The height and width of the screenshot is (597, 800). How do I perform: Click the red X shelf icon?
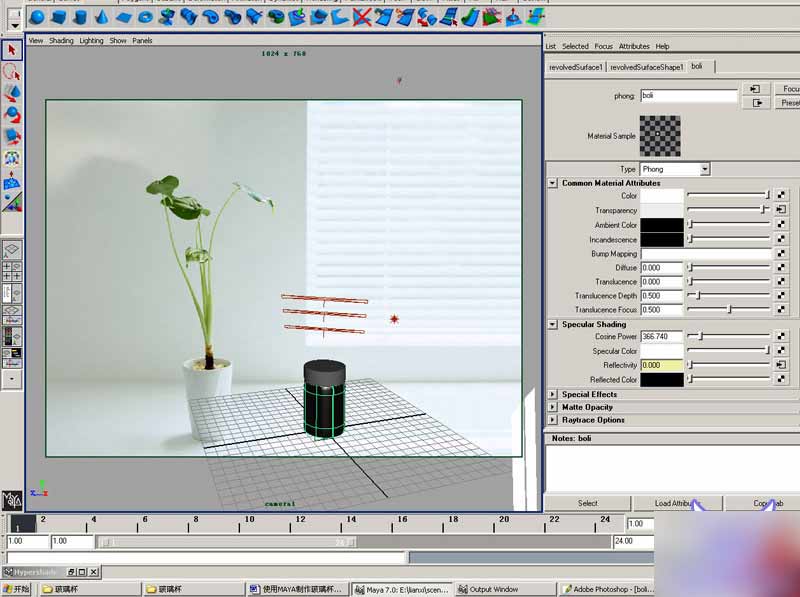pyautogui.click(x=362, y=17)
